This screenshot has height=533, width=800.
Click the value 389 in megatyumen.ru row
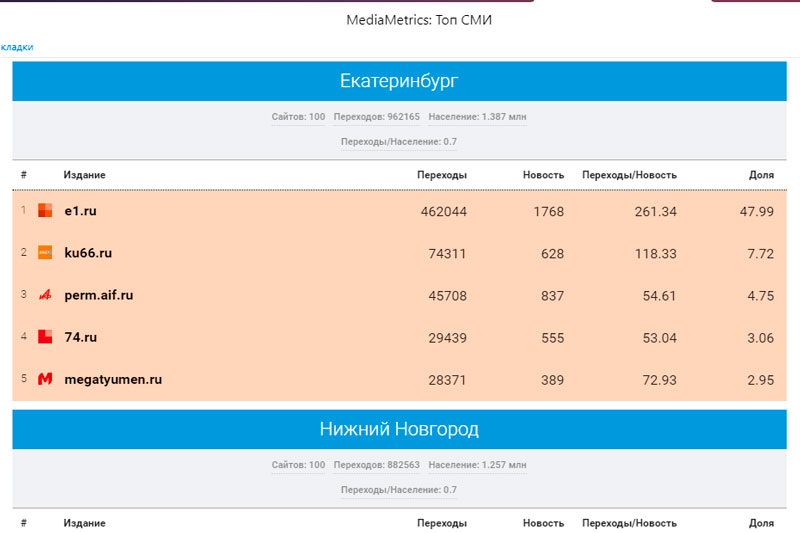(553, 380)
